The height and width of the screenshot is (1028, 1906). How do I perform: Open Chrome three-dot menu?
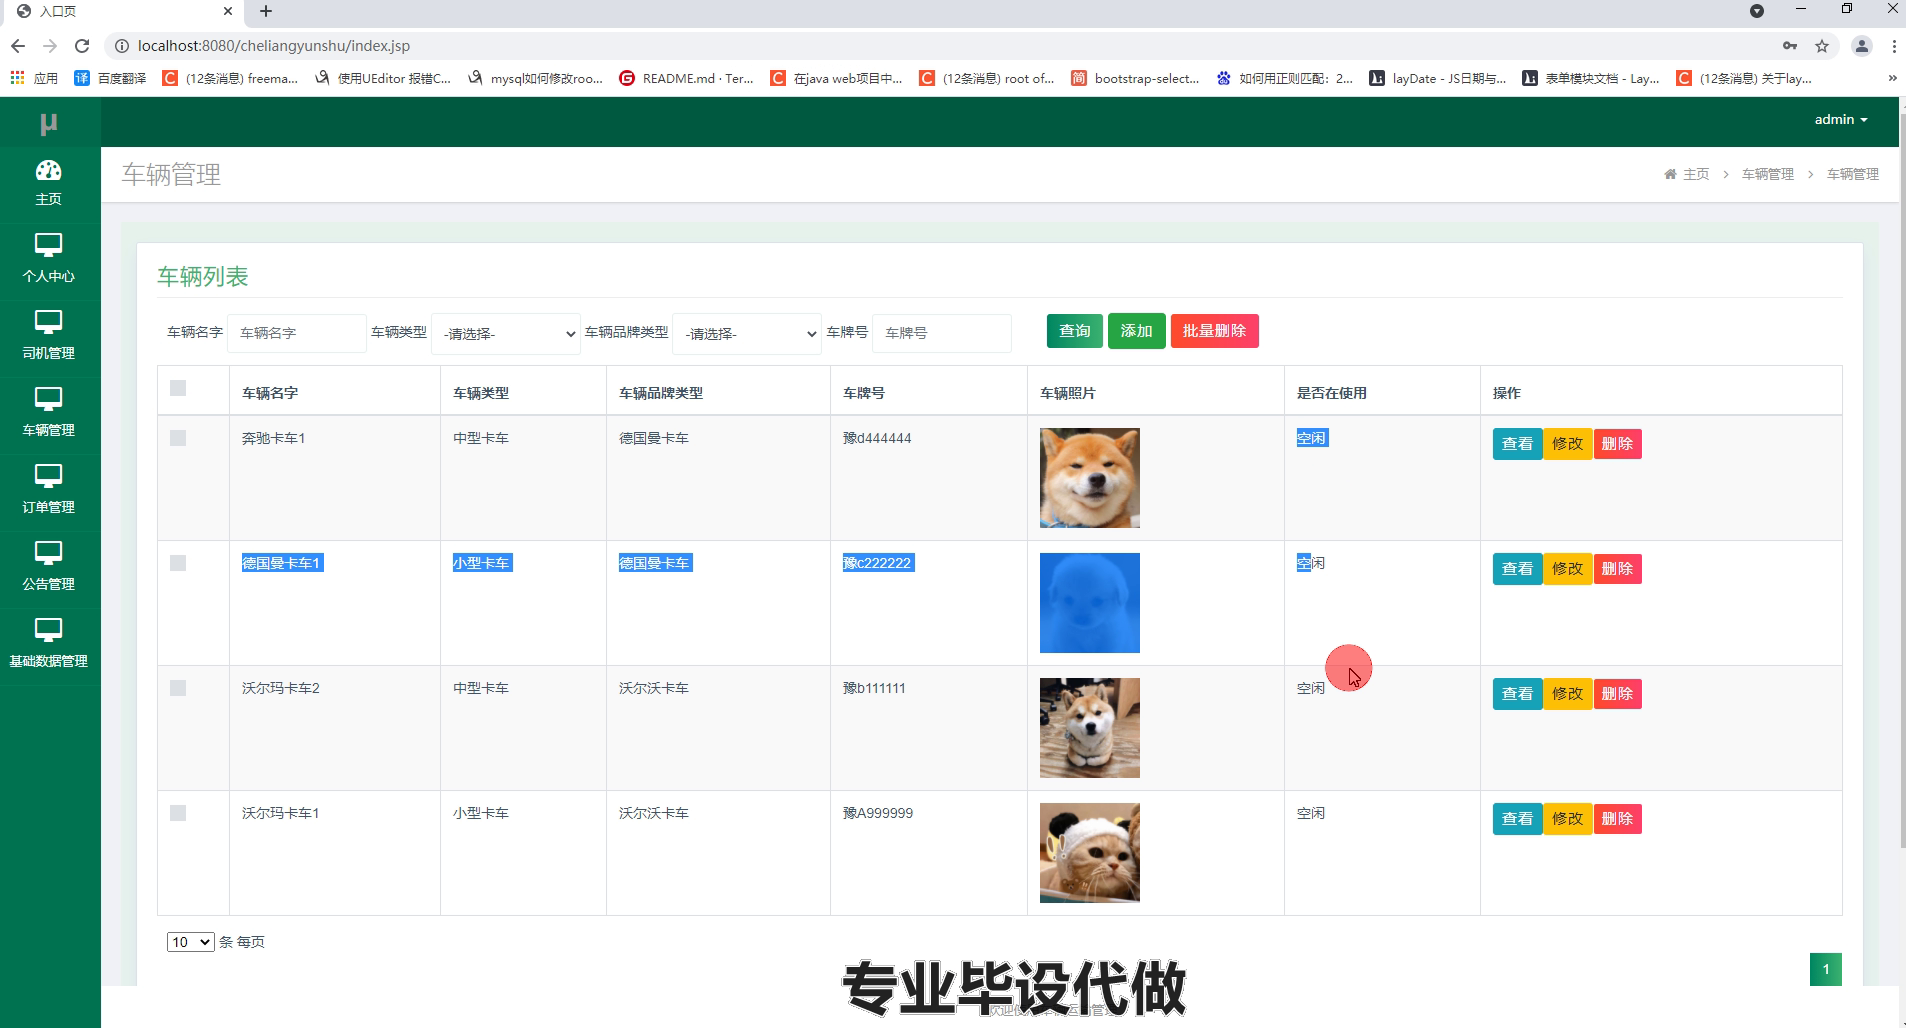point(1894,46)
